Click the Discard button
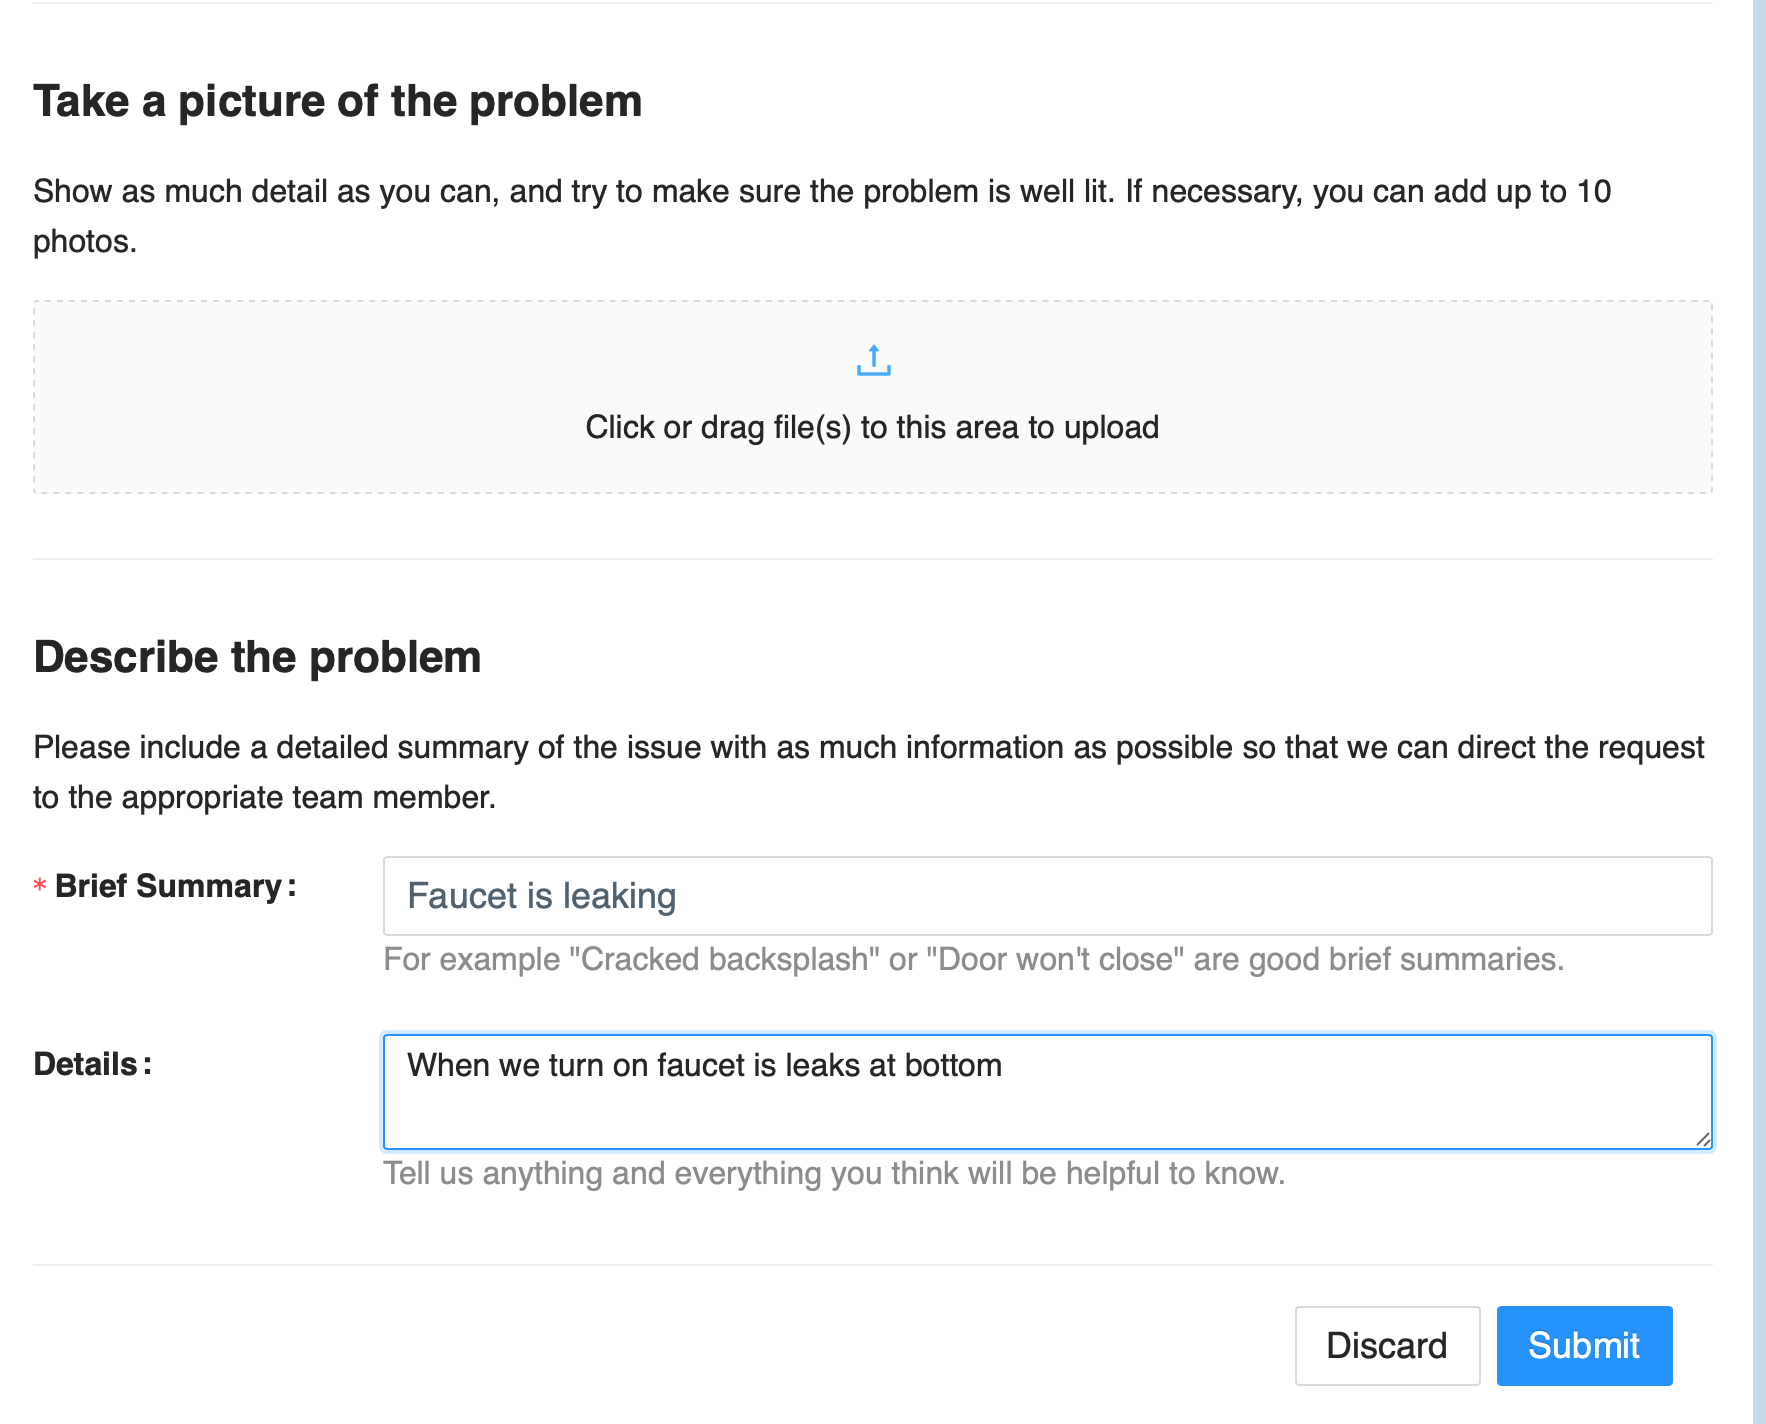 tap(1387, 1346)
